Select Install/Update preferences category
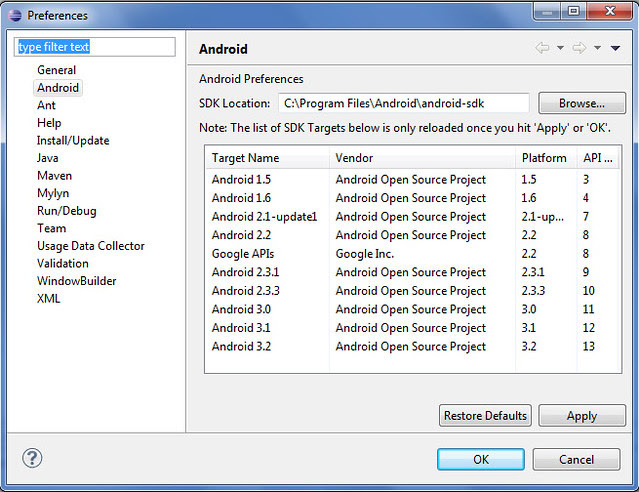This screenshot has height=492, width=639. pyautogui.click(x=73, y=141)
